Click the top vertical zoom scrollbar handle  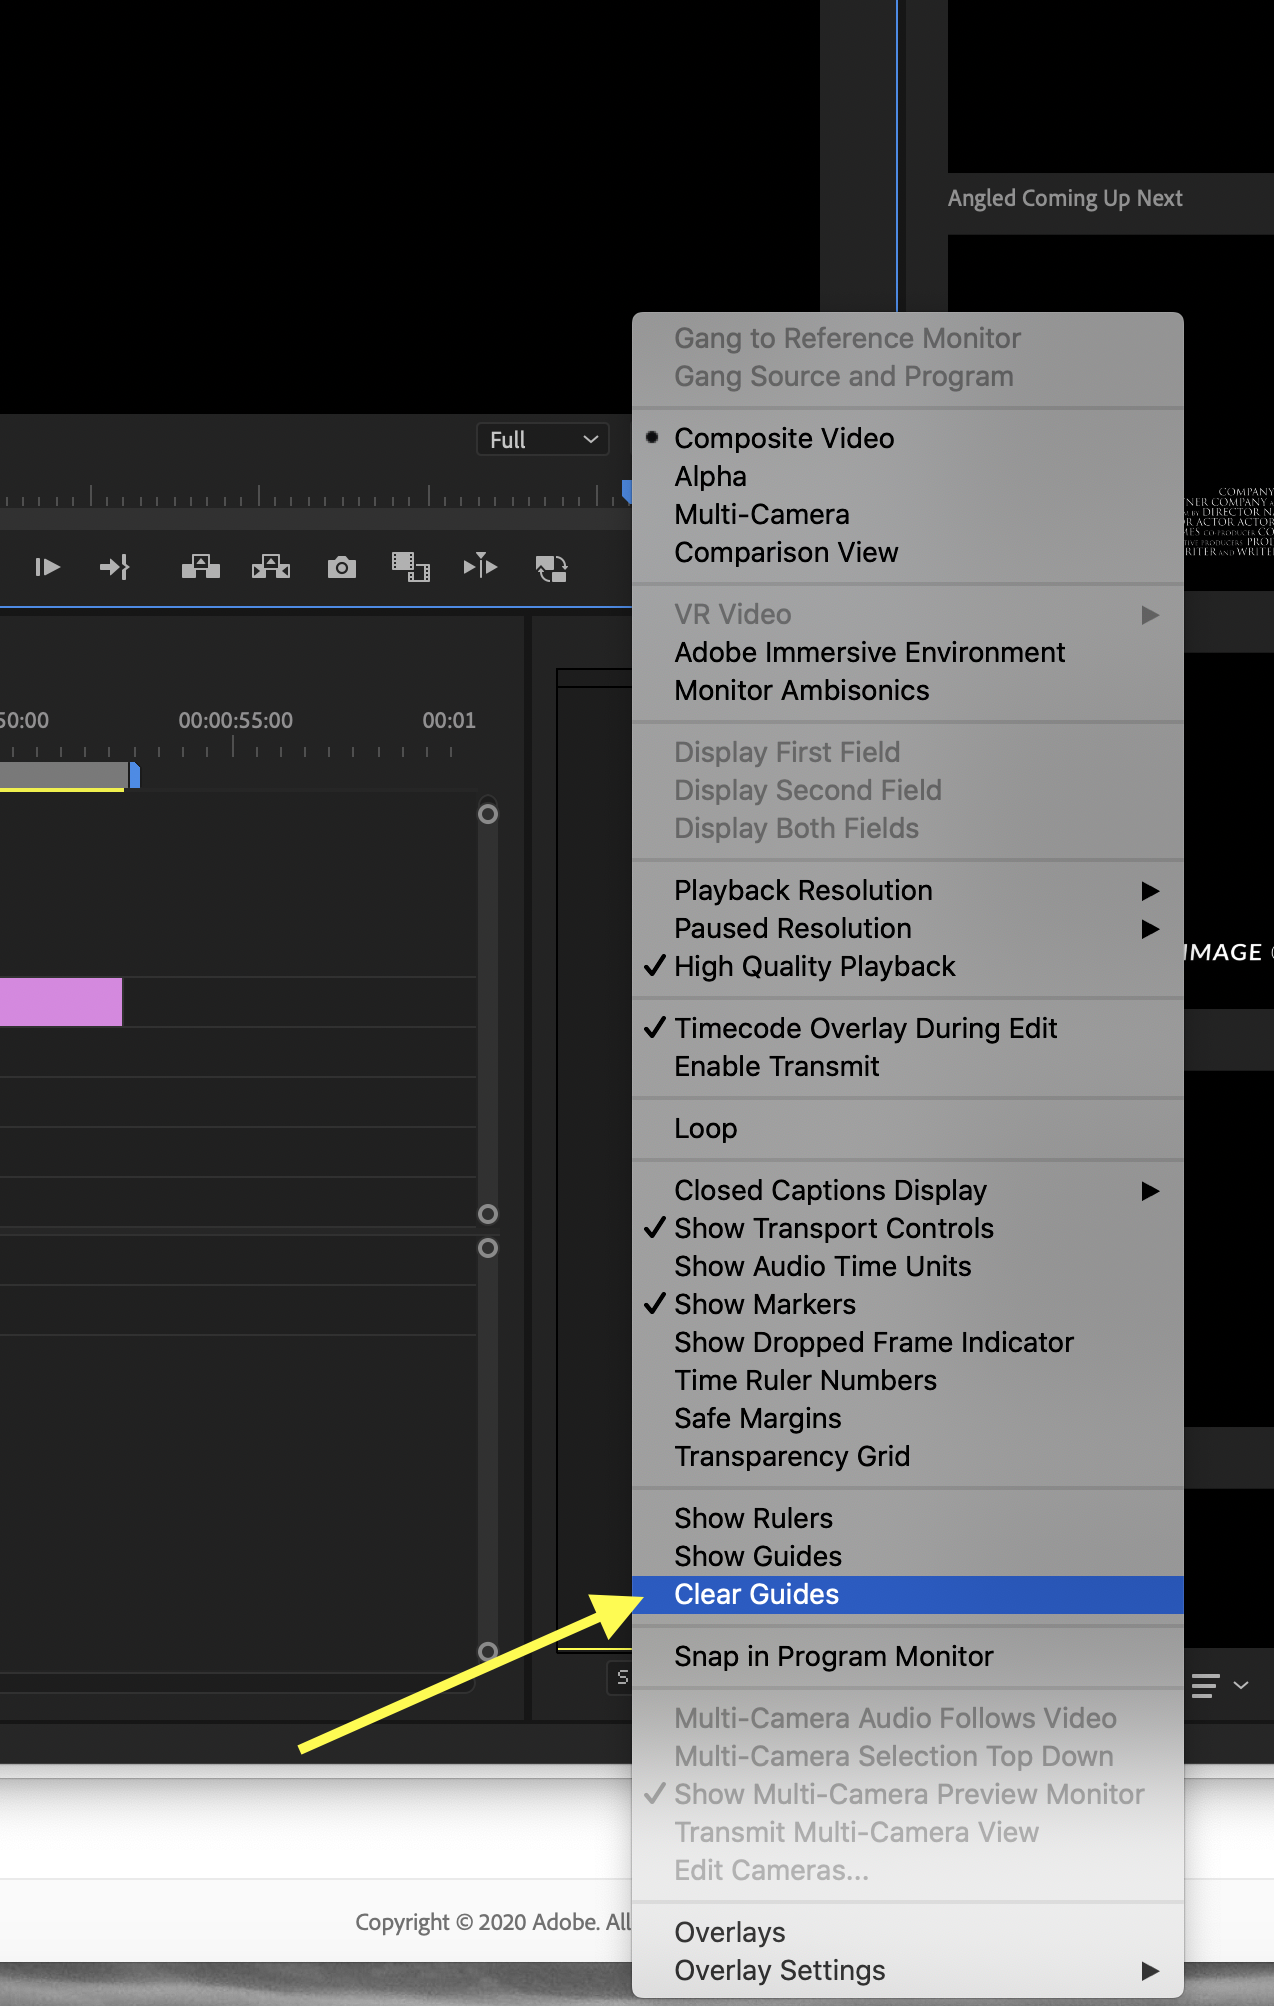pos(488,814)
